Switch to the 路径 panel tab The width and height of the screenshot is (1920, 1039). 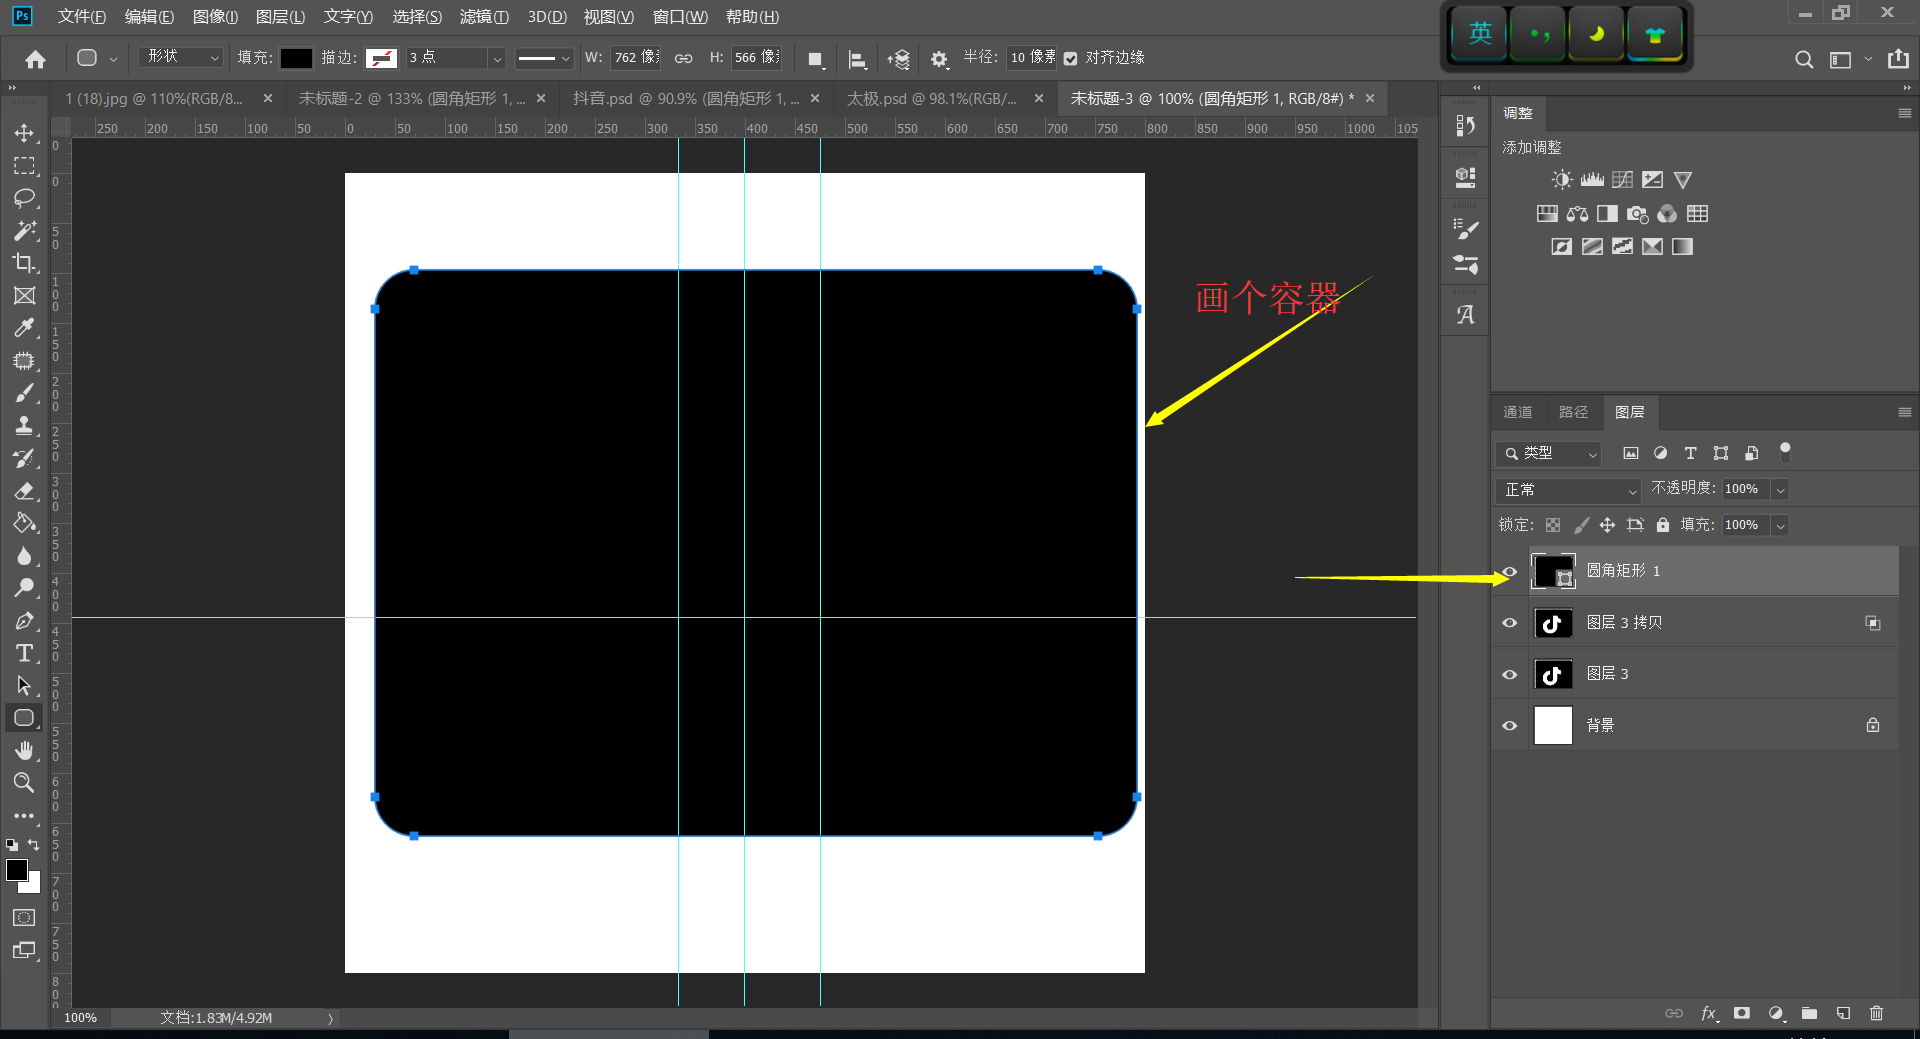[x=1573, y=412]
